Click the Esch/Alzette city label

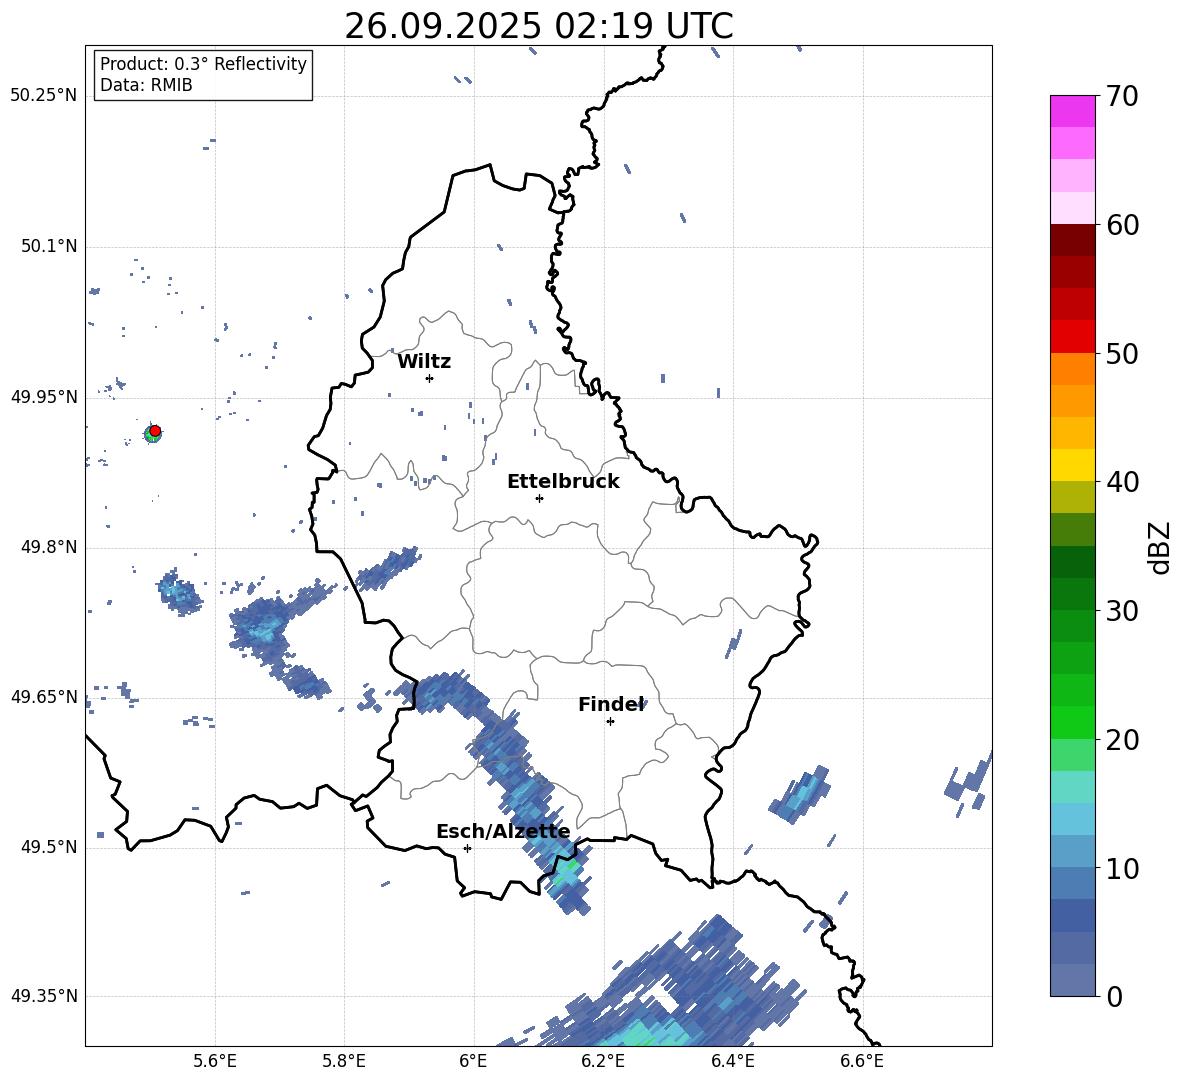503,832
